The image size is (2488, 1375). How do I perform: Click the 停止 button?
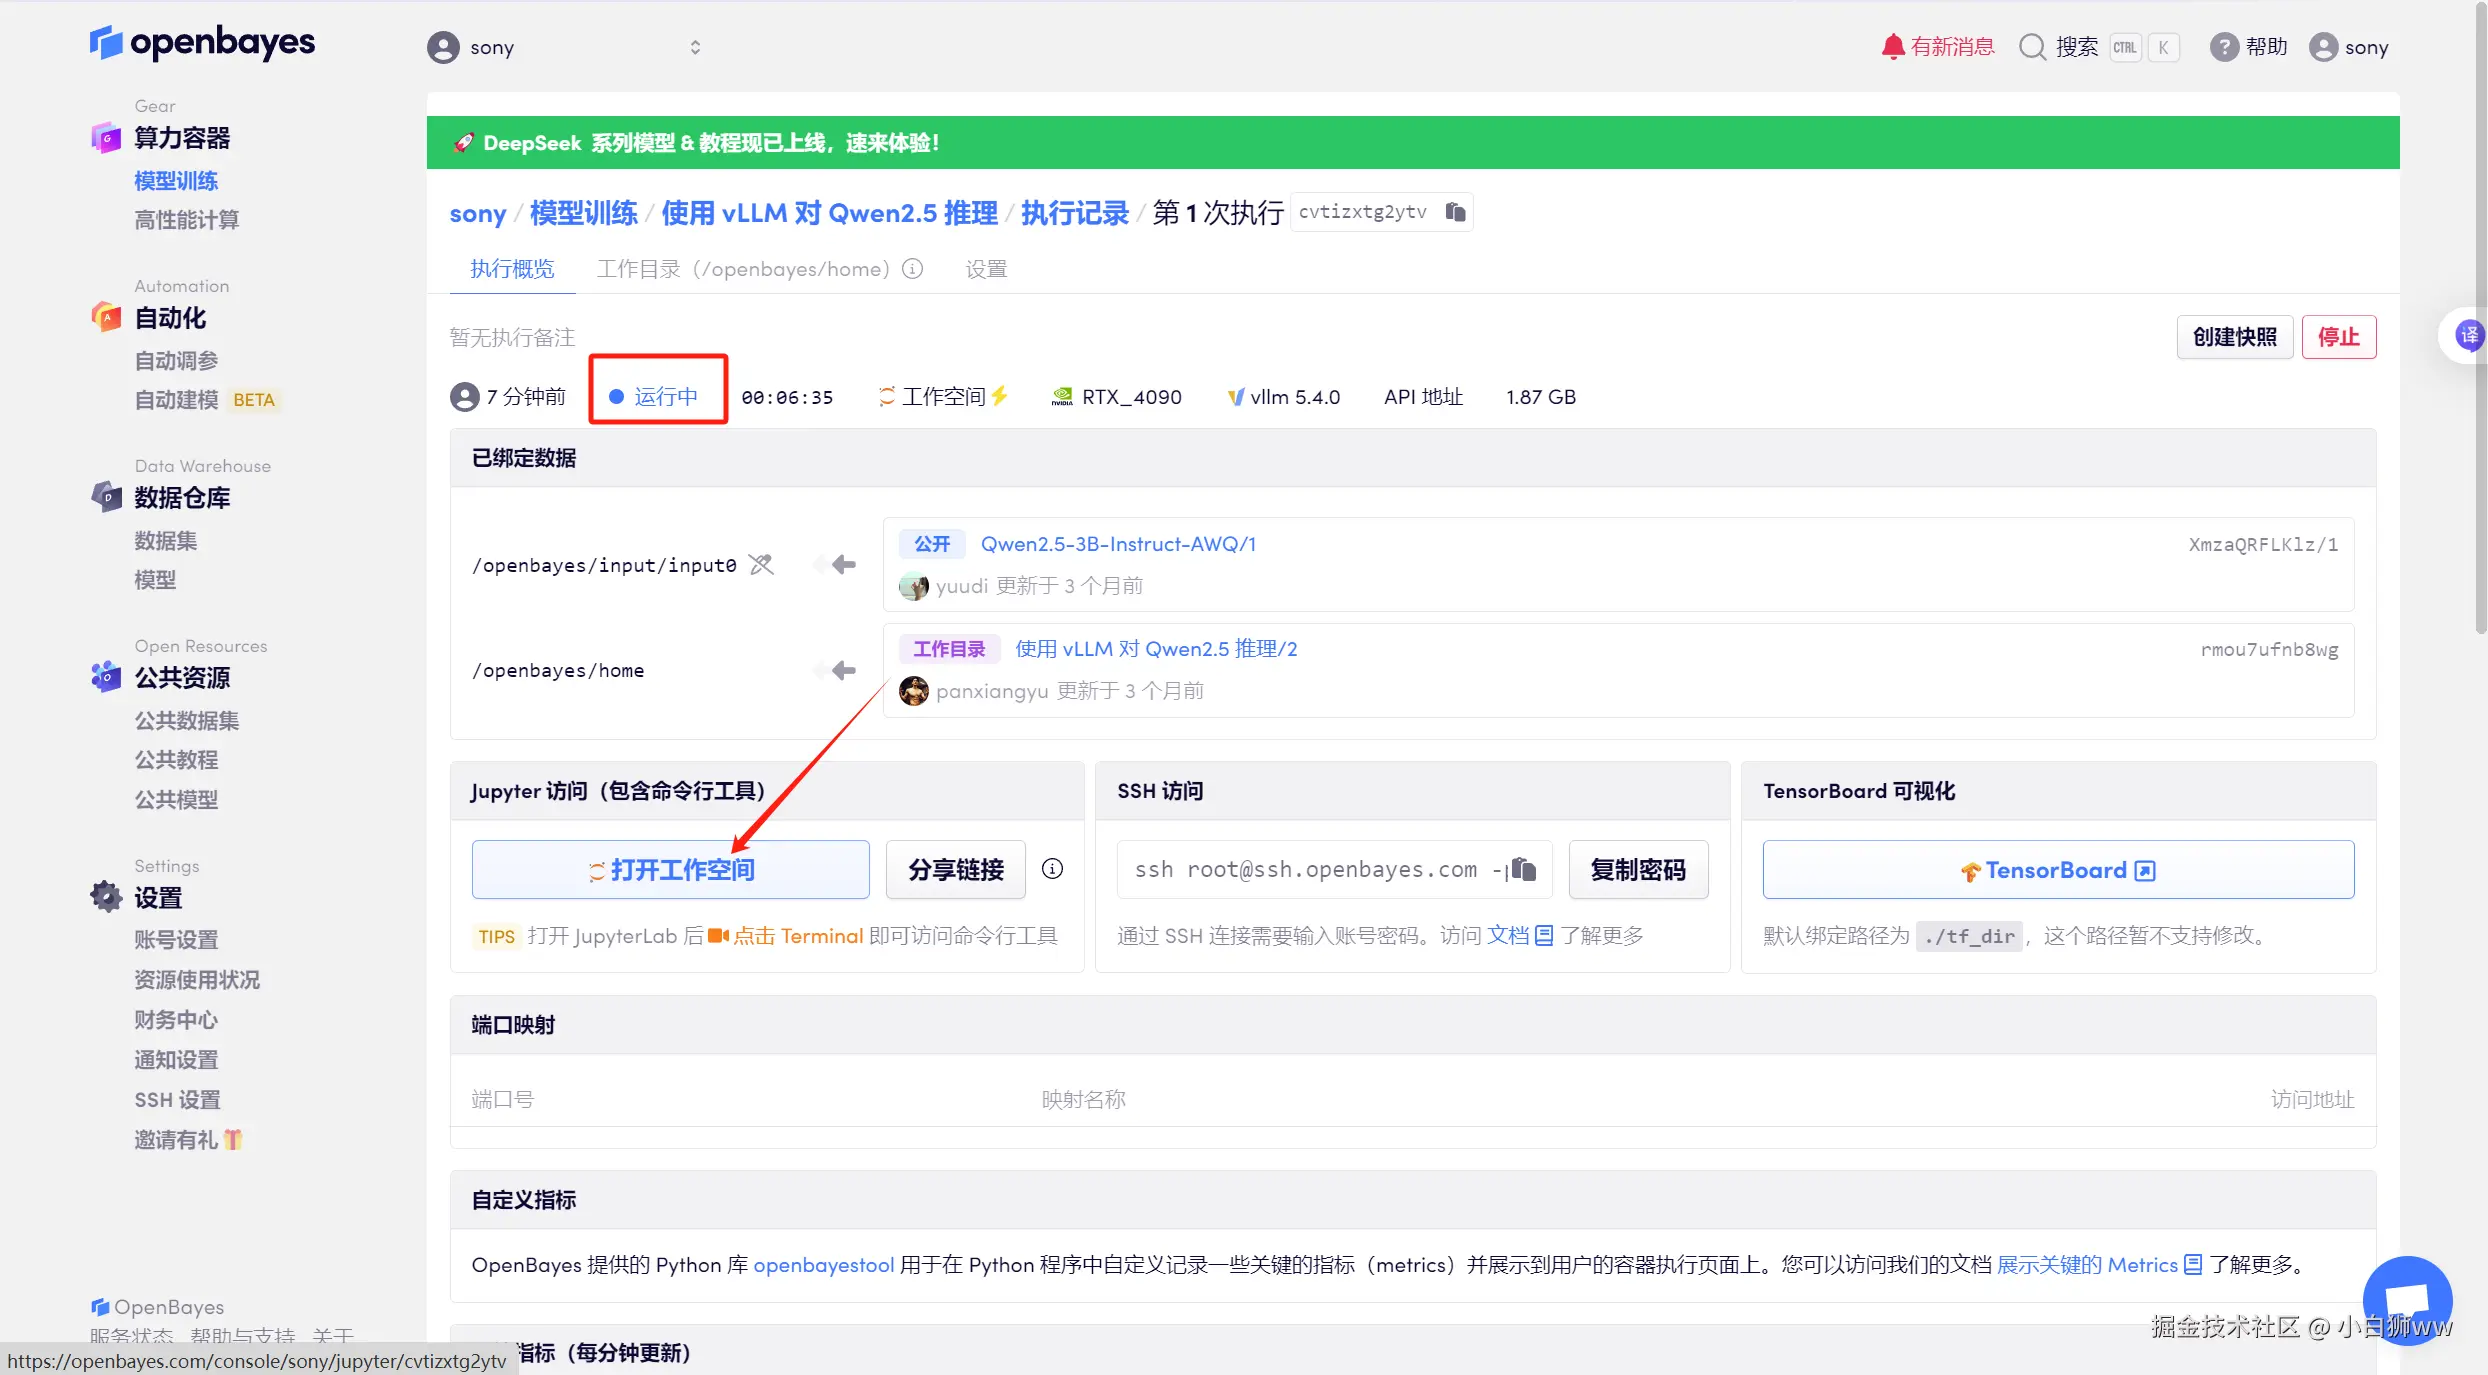2338,337
